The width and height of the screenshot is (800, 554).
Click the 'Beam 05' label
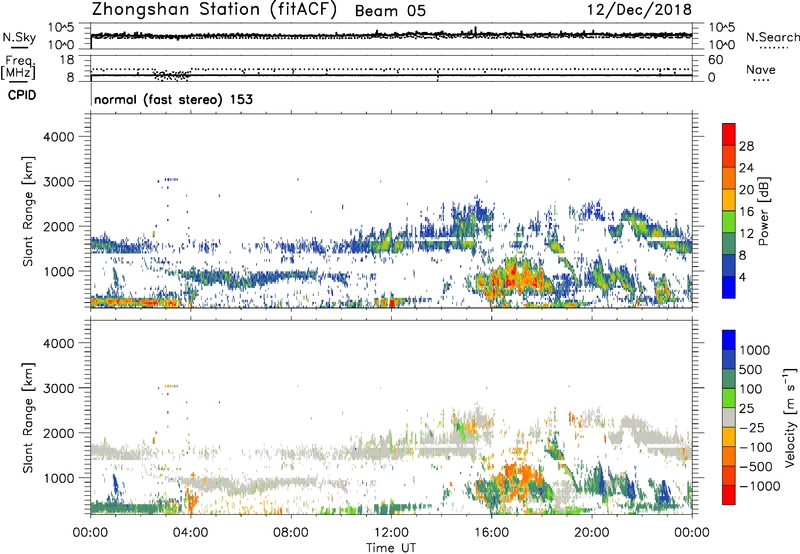tap(390, 11)
